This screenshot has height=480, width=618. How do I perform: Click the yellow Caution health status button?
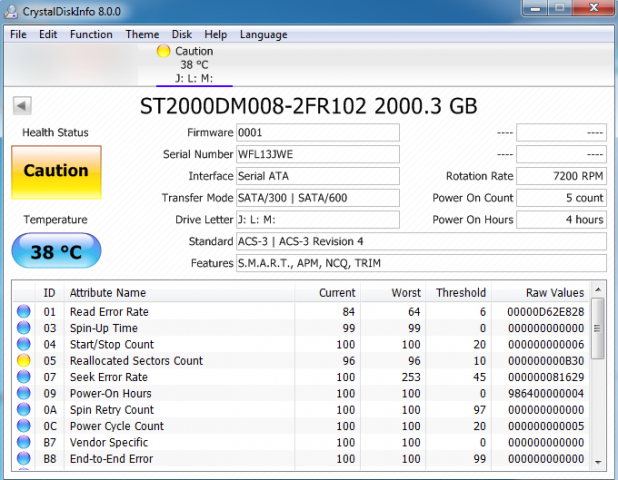coord(56,171)
